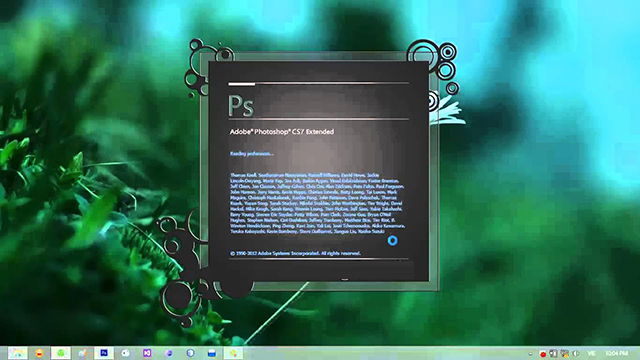The width and height of the screenshot is (640, 360).
Task: Expand the hidden system tray icons arrow
Action: click(530, 354)
